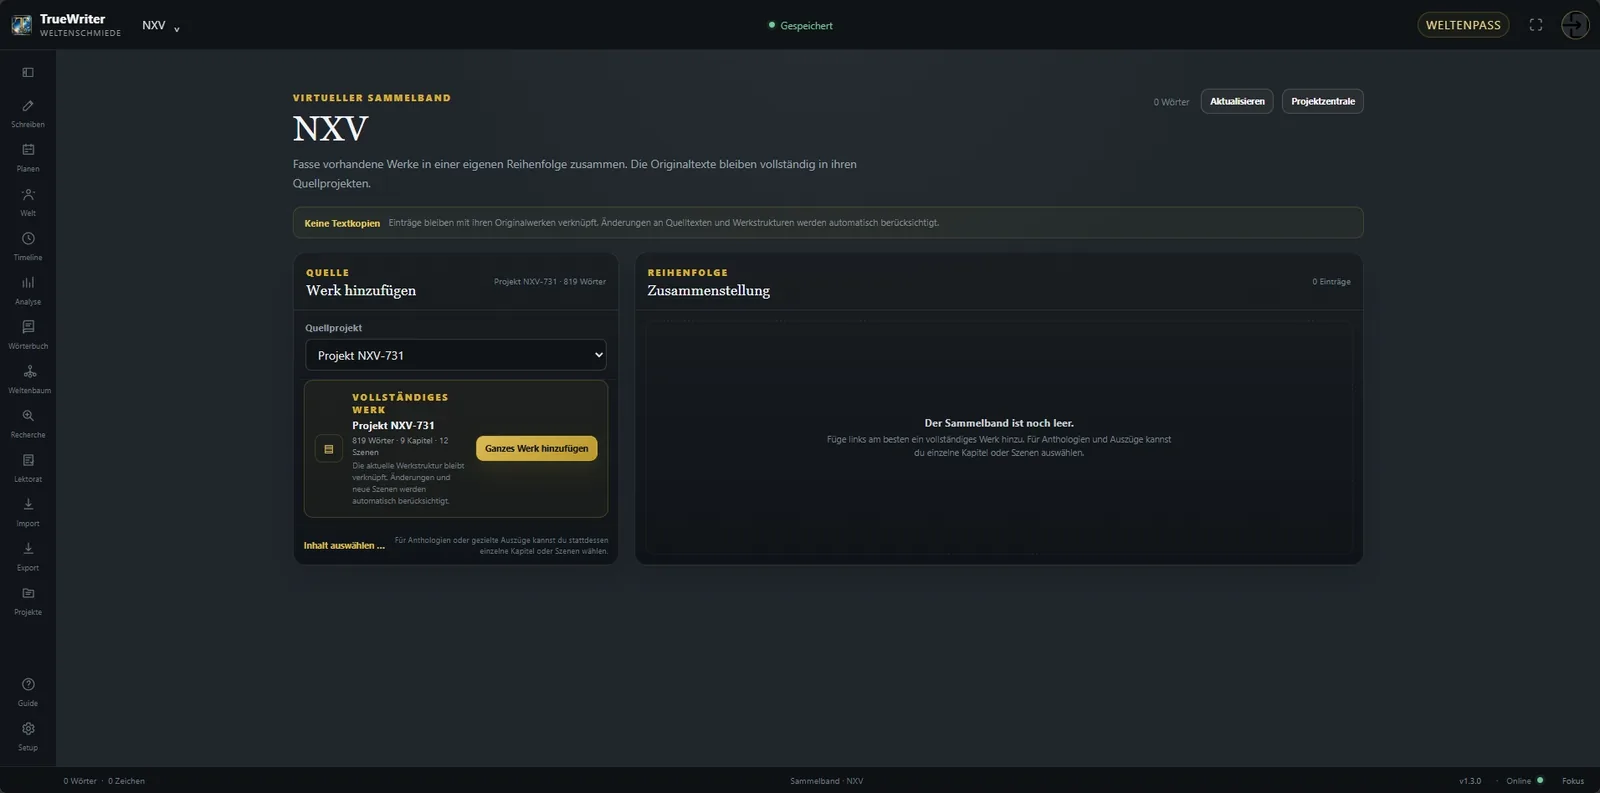This screenshot has width=1600, height=793.
Task: Open the Quellprojekt dropdown Projekt NXV-731
Action: pos(455,355)
